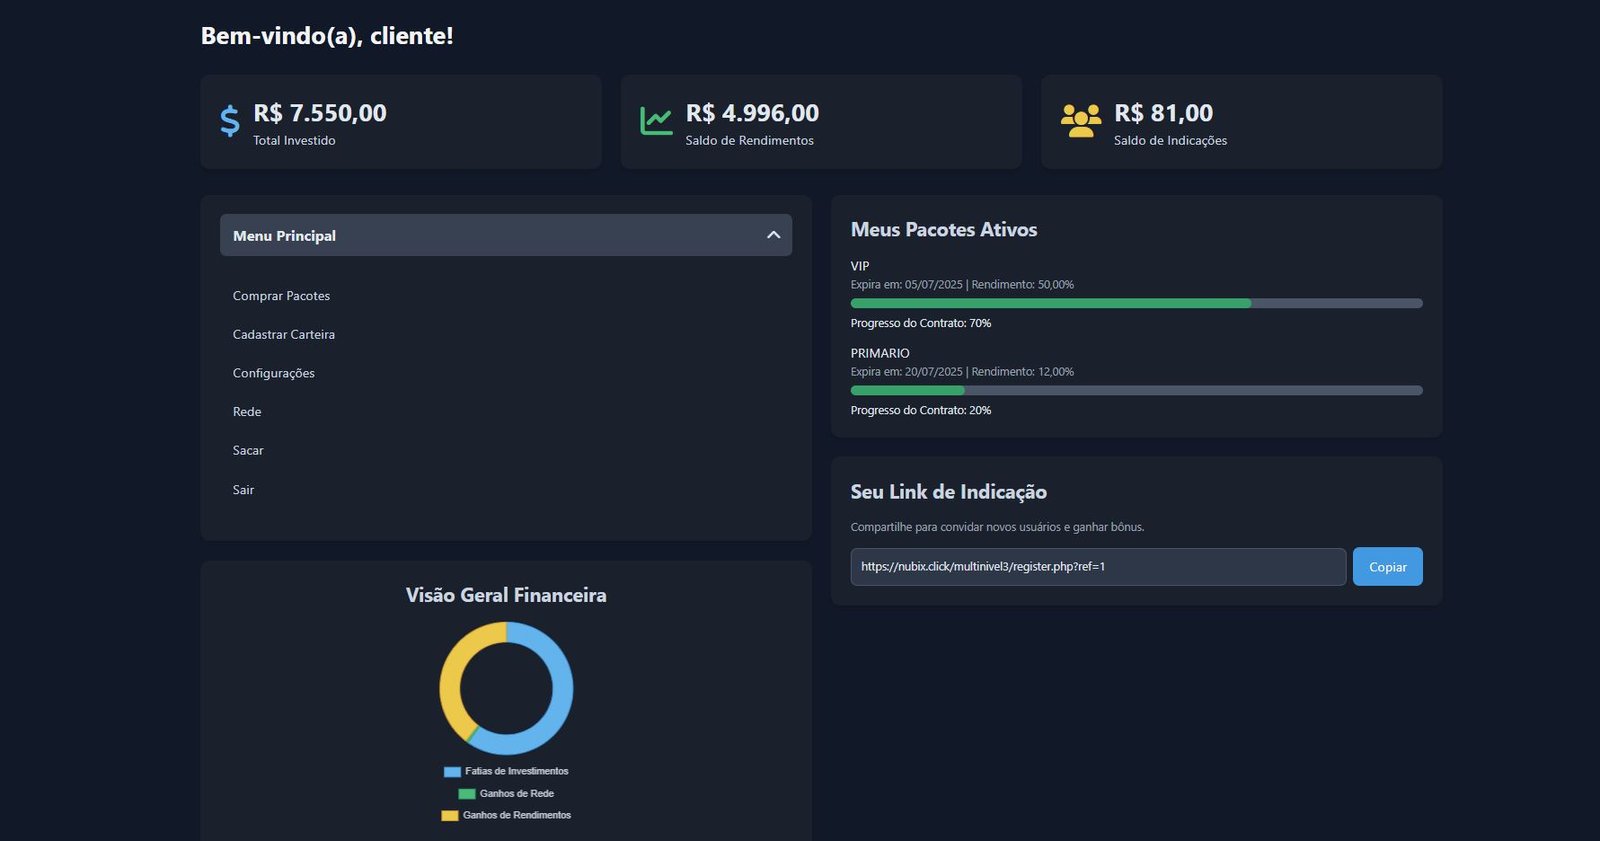Toggle Ganhos de Rede legend swatch
Image resolution: width=1600 pixels, height=841 pixels.
pyautogui.click(x=467, y=794)
